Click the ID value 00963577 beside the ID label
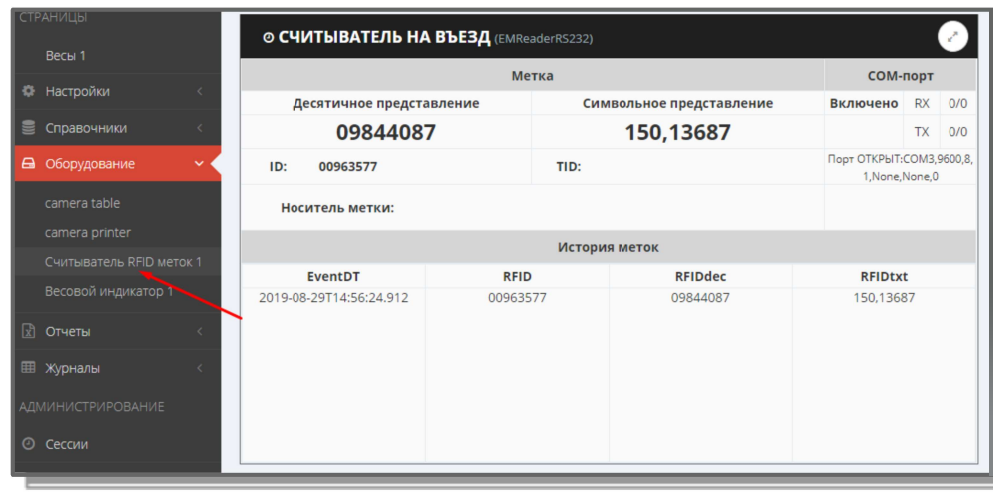993x494 pixels. click(x=348, y=167)
